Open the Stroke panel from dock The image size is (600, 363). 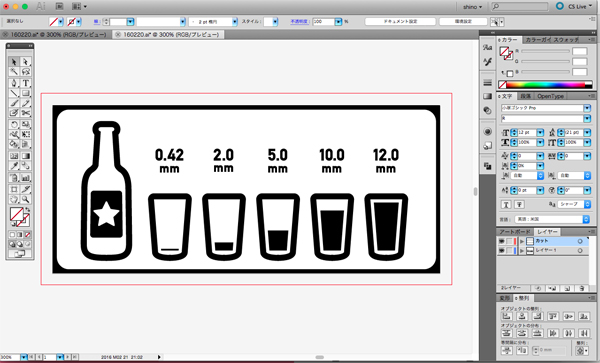pos(488,83)
